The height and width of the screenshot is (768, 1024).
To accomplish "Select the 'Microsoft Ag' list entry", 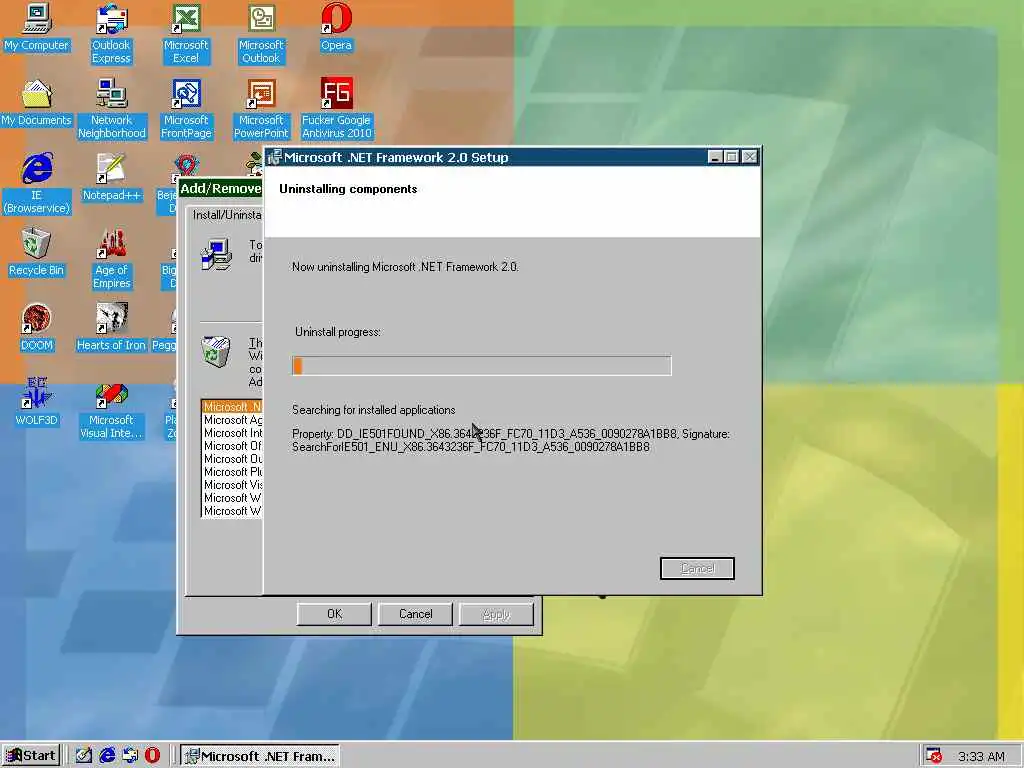I will point(232,420).
